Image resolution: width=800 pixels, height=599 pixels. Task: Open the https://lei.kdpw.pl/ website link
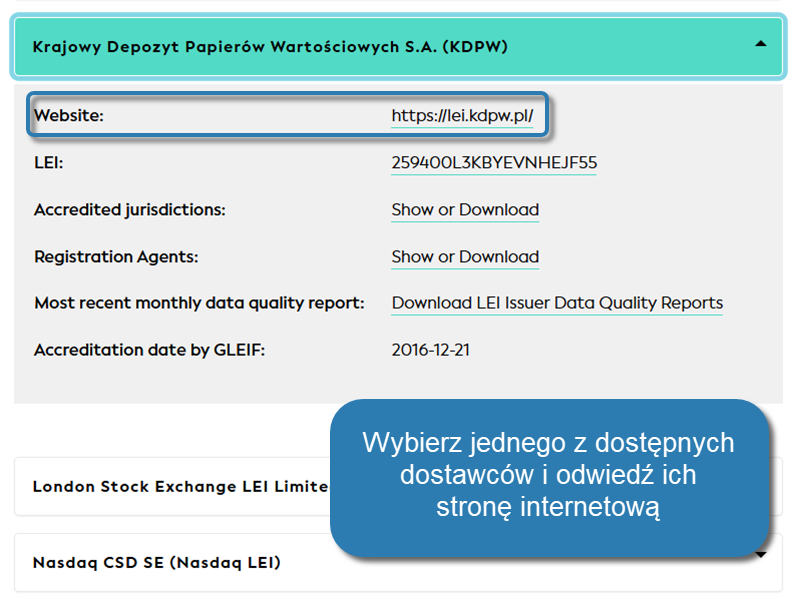tap(462, 116)
